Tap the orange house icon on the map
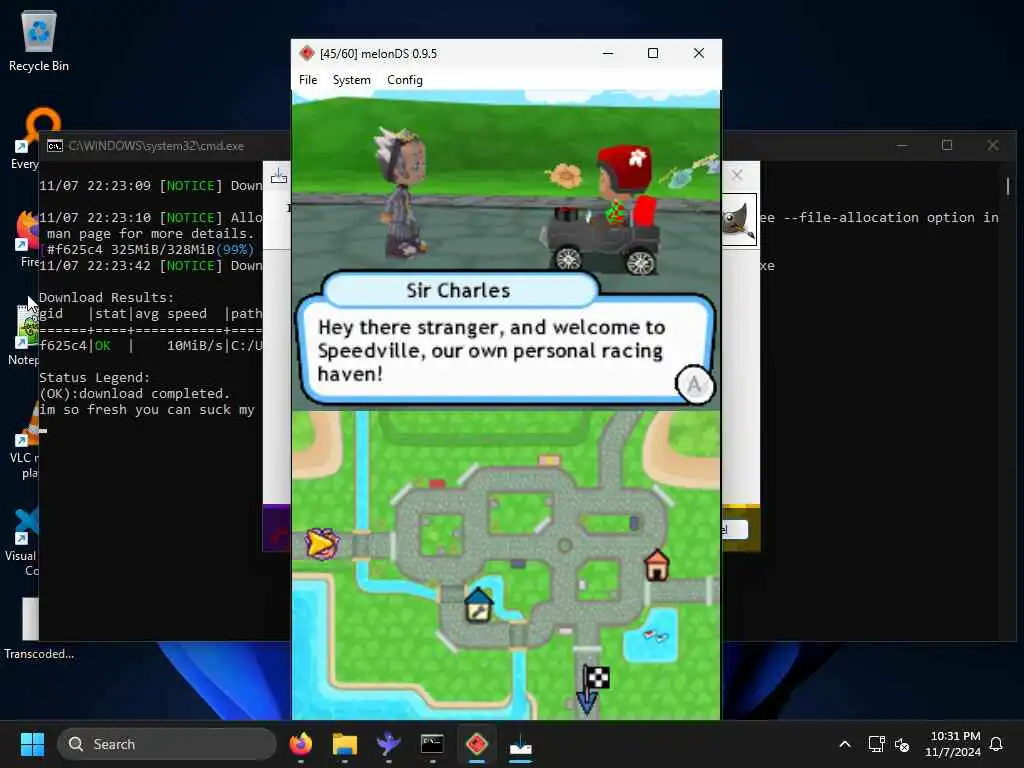Screen dimensions: 1024x768 (x=656, y=565)
